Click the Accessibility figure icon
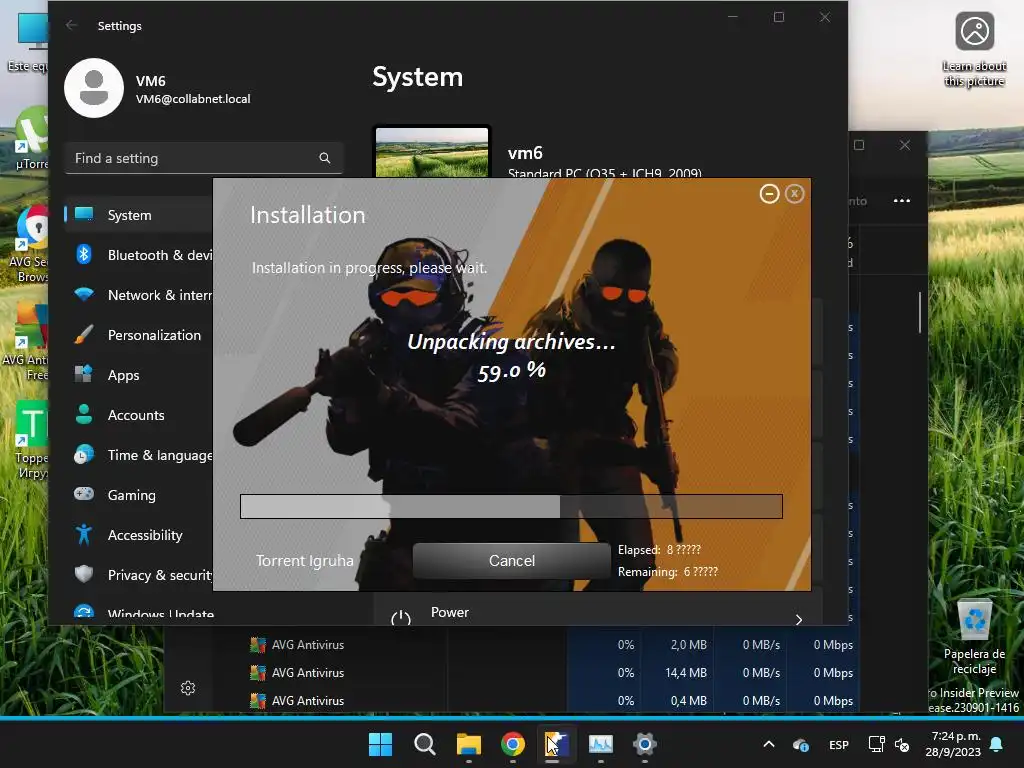 pos(84,534)
